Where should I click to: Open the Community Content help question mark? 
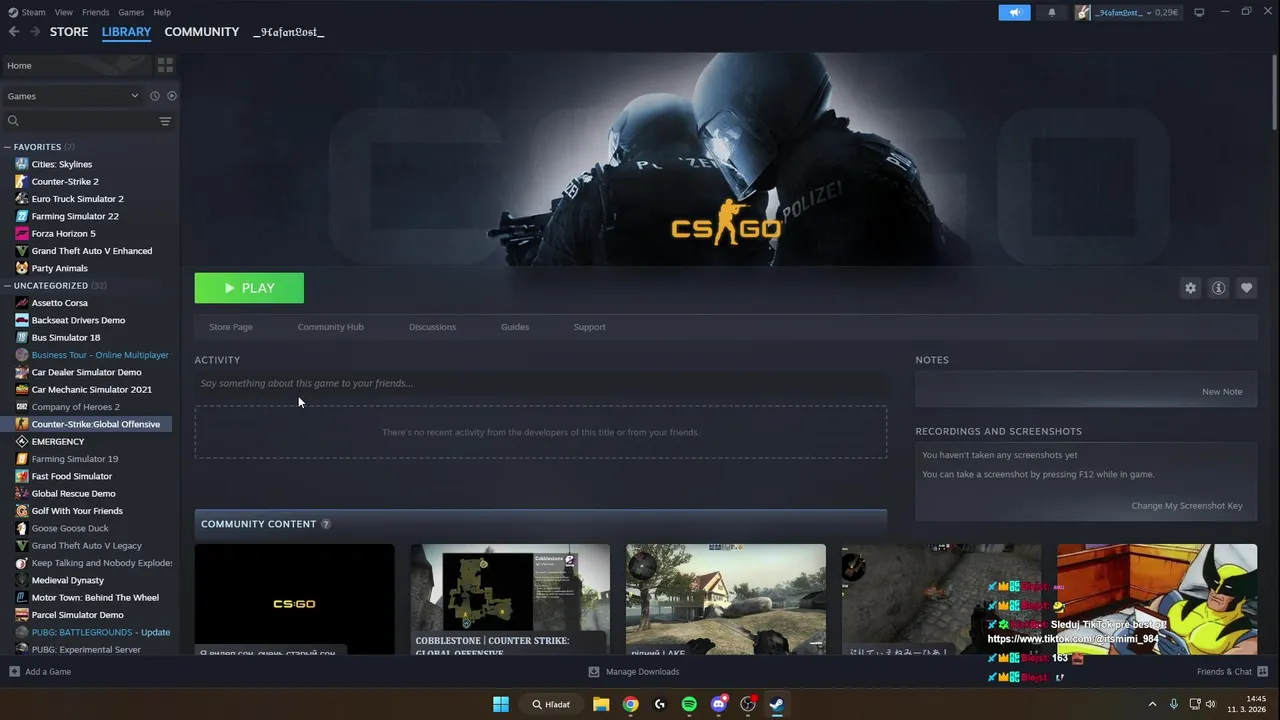coord(326,524)
